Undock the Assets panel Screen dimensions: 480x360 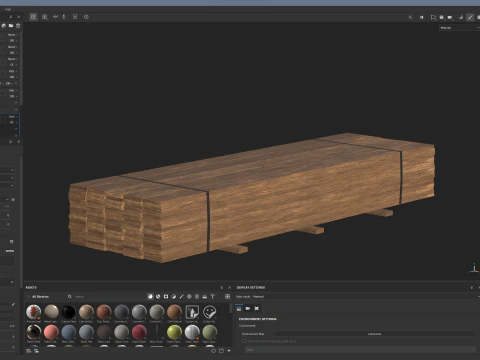point(222,287)
